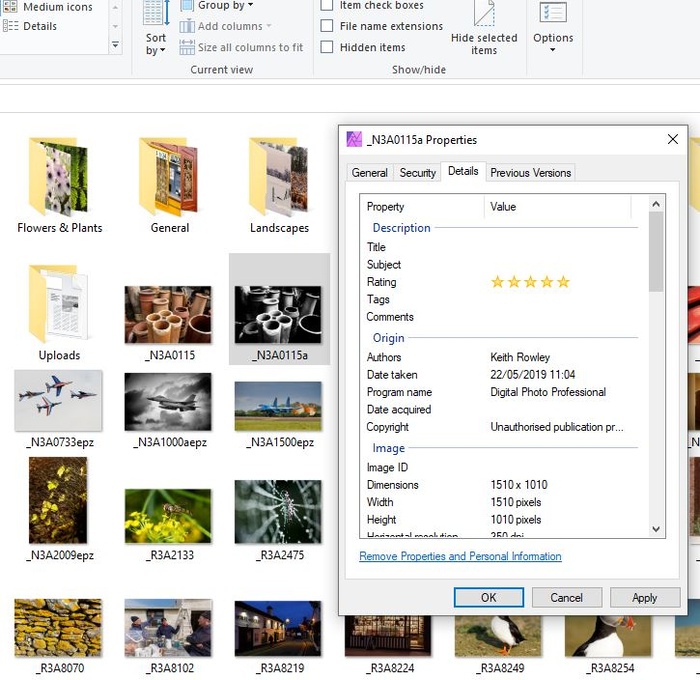Open the Previous Versions tab
Viewport: 700px width, 680px height.
click(x=530, y=173)
